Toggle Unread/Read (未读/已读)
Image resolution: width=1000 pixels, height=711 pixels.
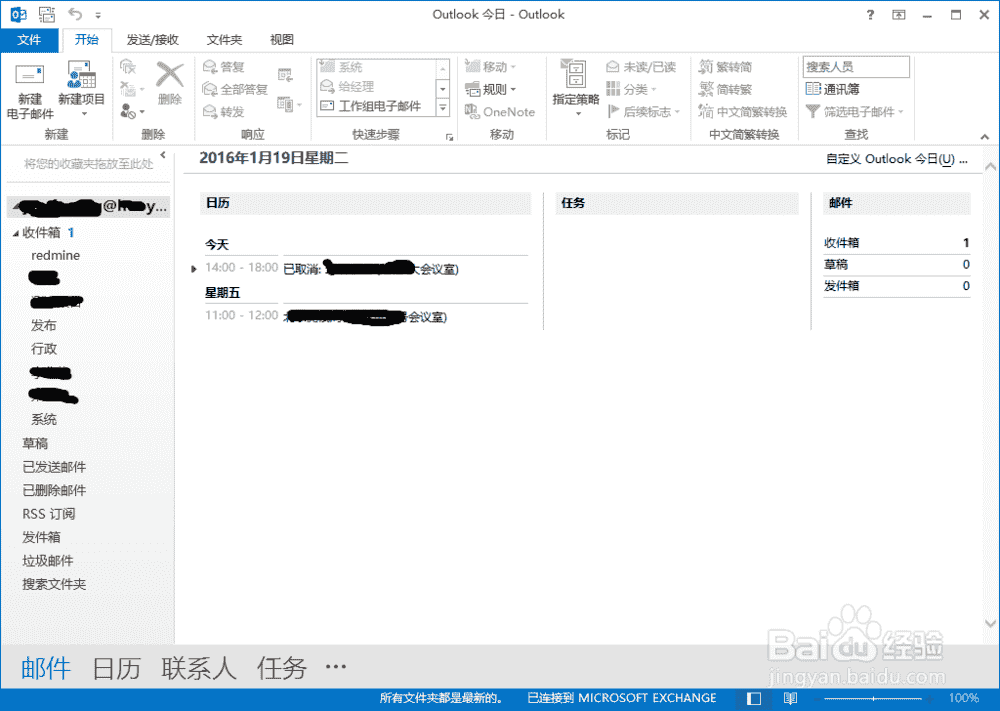[641, 67]
